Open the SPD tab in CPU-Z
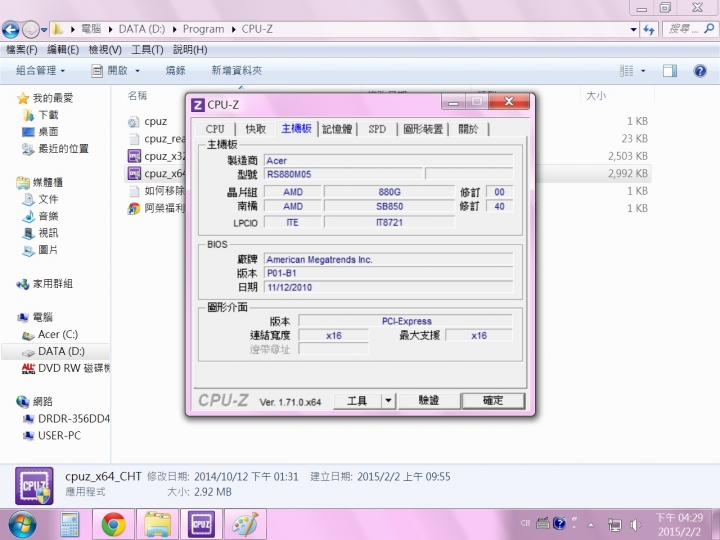This screenshot has height=540, width=720. [377, 129]
